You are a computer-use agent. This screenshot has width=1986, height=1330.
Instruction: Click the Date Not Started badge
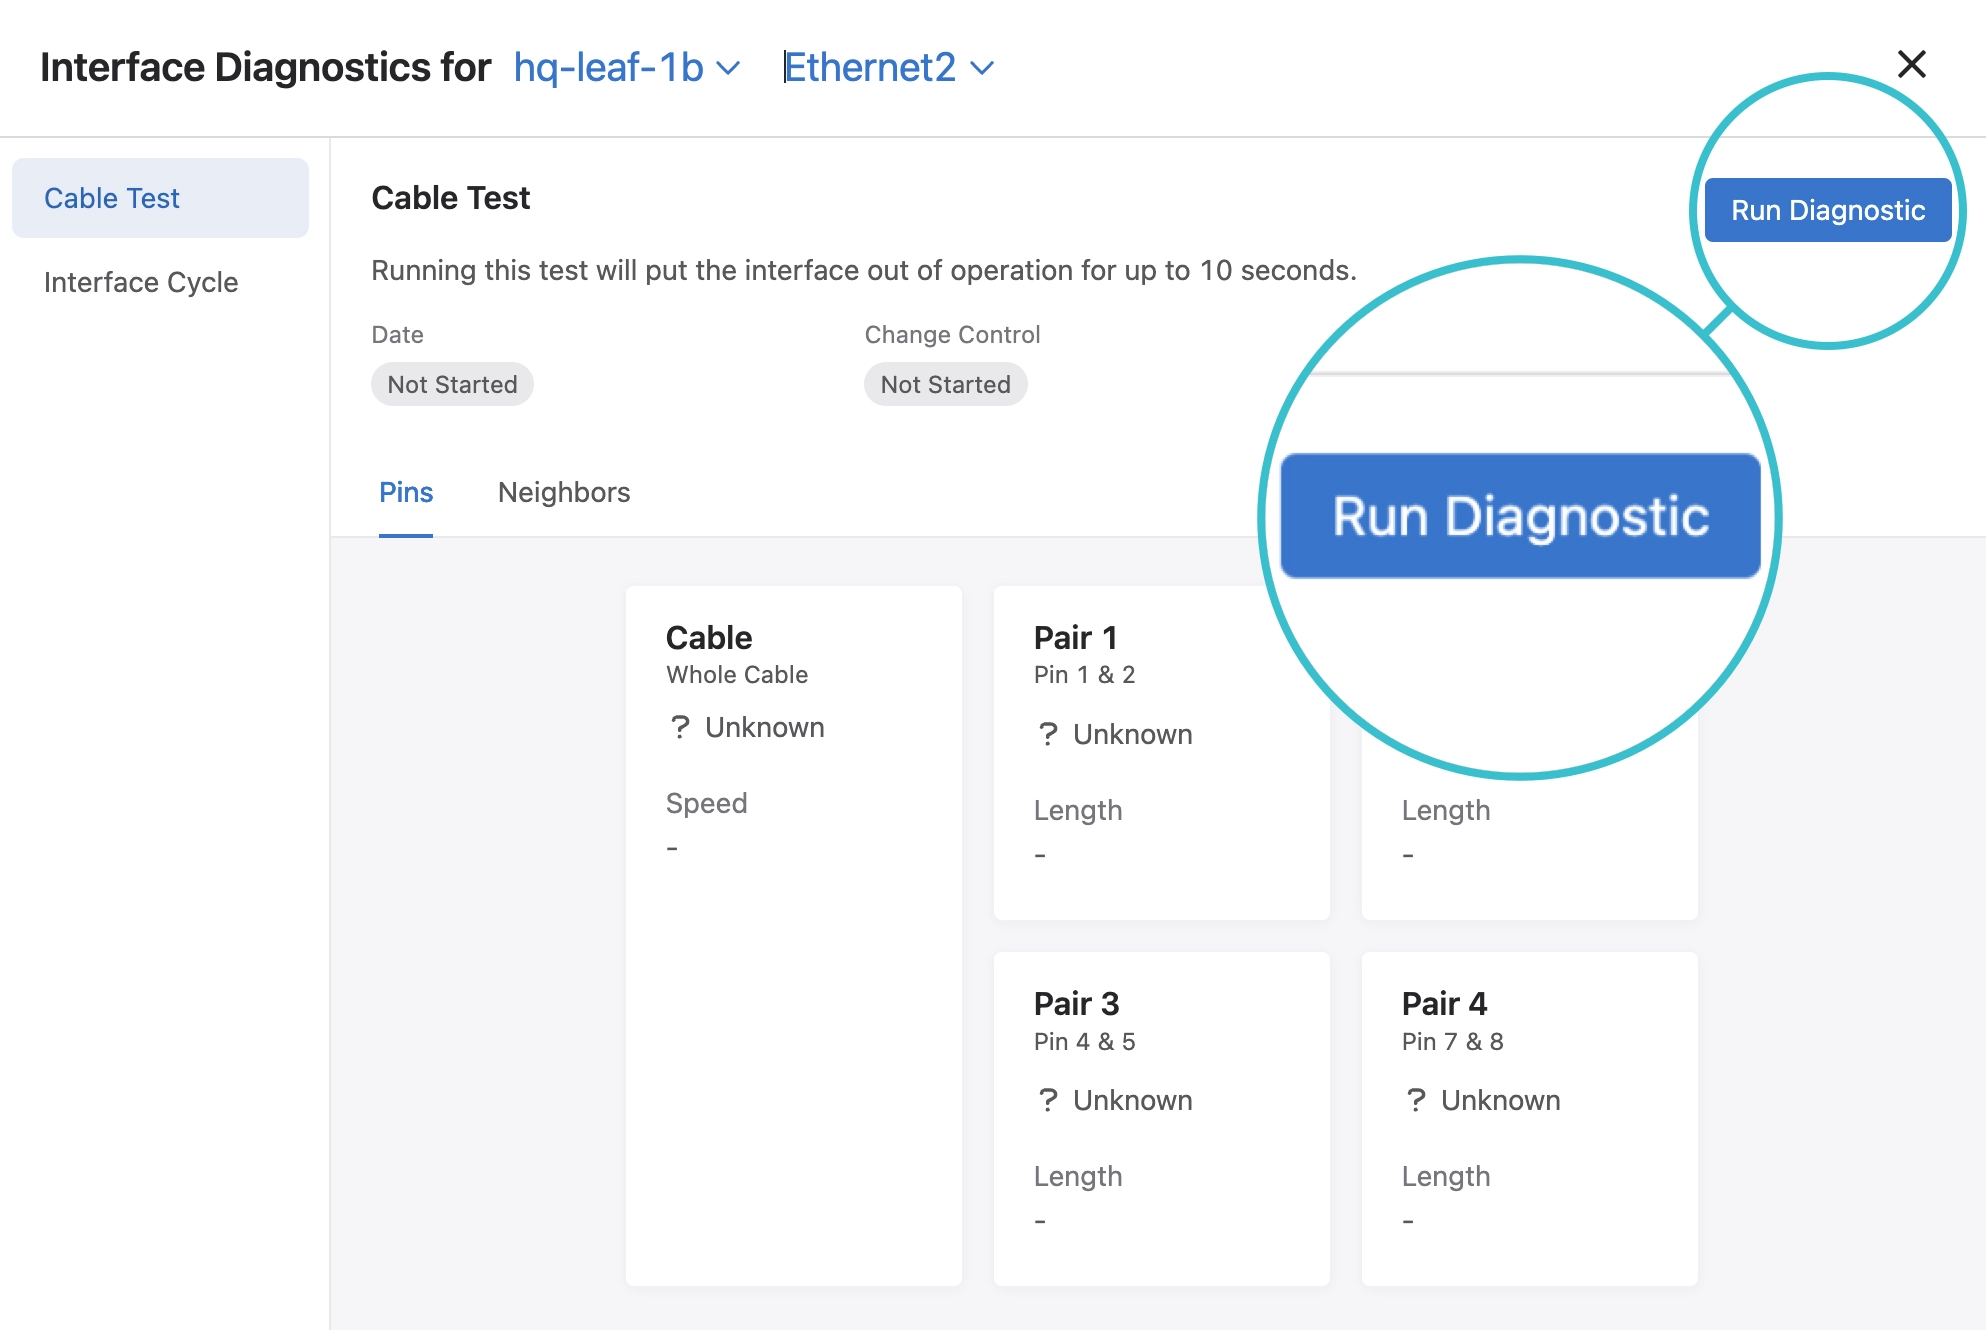[452, 385]
